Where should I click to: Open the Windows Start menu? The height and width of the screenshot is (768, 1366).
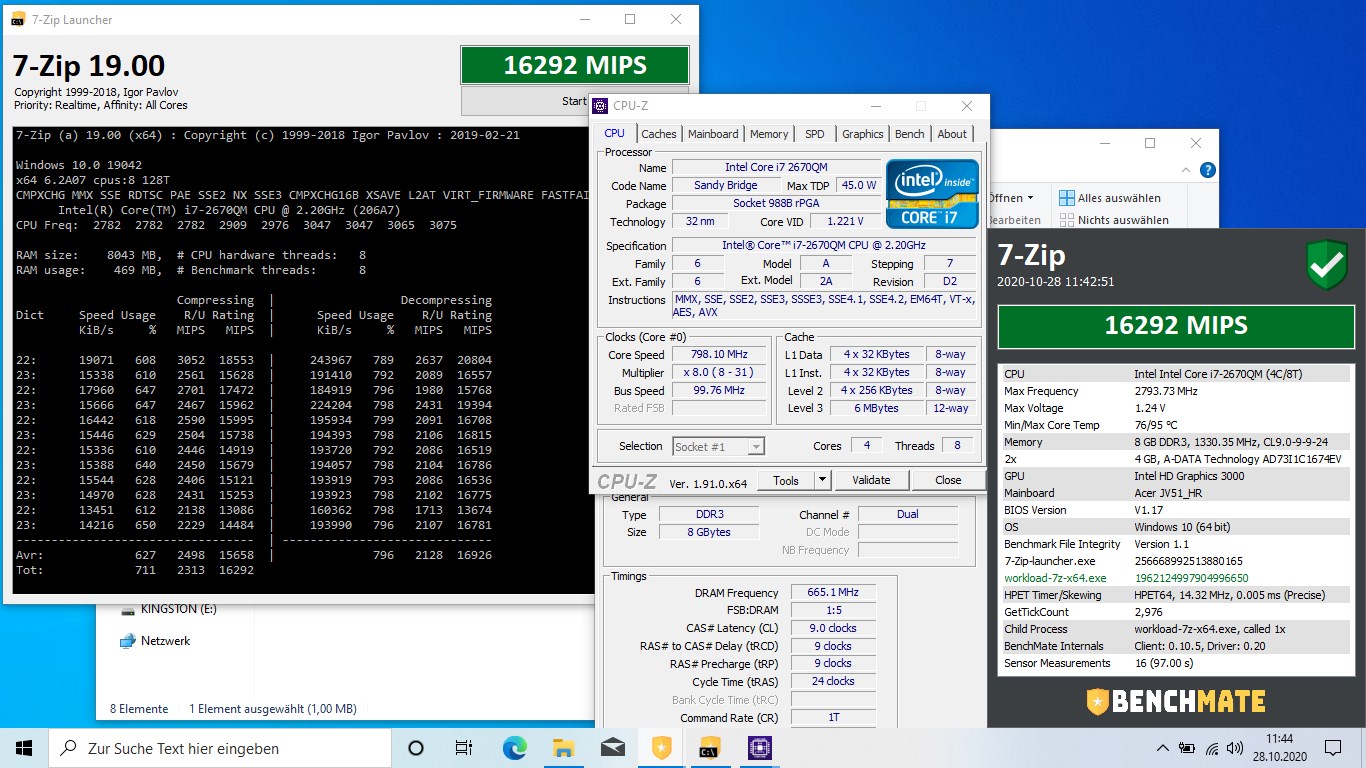24,748
